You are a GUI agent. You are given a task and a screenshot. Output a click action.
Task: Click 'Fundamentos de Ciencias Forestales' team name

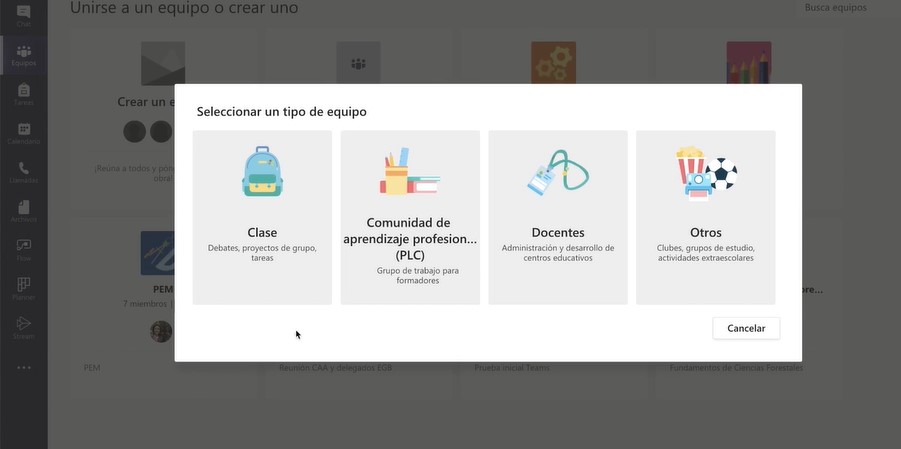point(736,368)
